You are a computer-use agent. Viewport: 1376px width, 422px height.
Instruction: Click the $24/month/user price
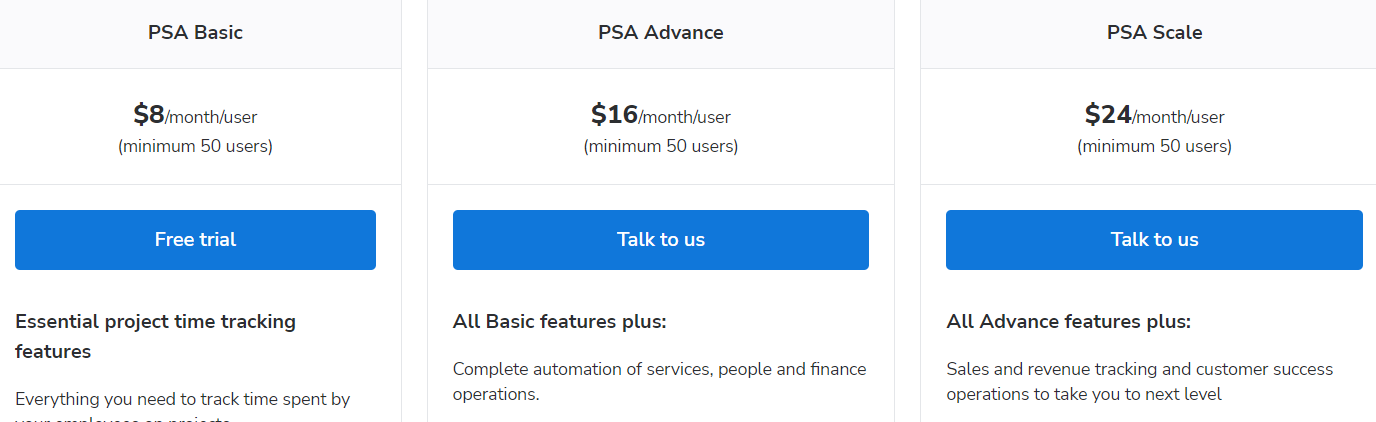click(x=1154, y=115)
